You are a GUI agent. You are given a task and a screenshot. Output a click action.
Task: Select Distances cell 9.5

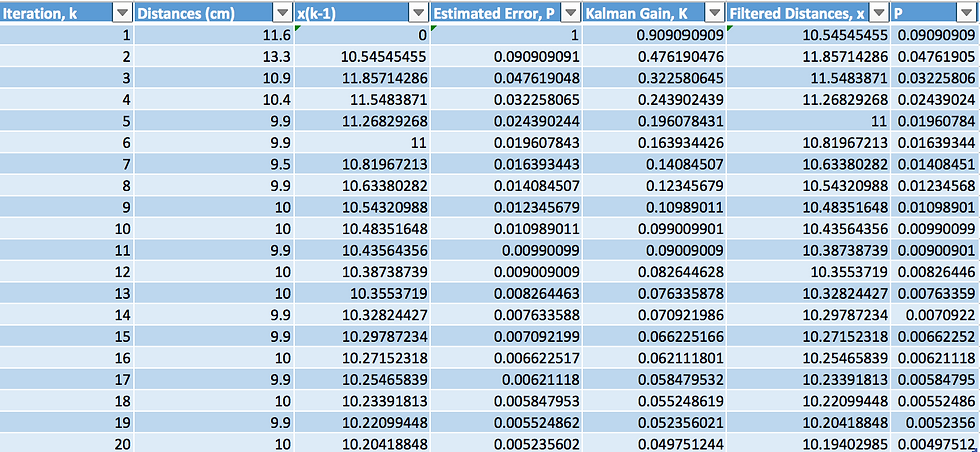[214, 164]
